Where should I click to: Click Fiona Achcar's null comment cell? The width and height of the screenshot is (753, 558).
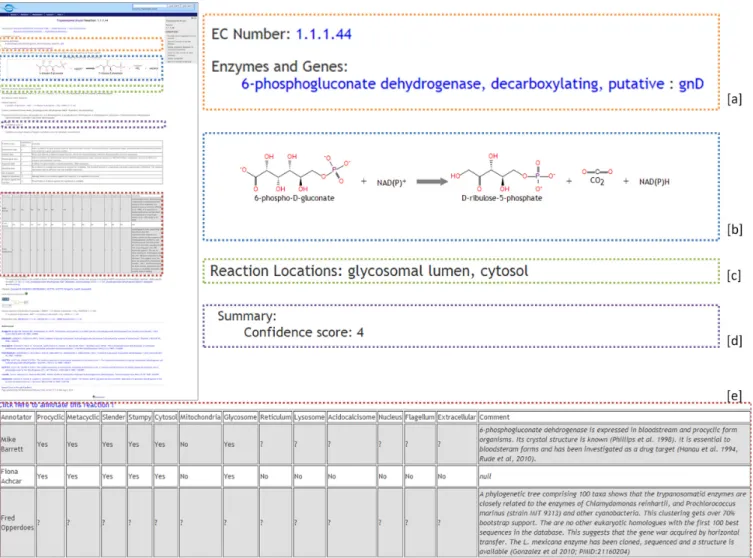614,476
